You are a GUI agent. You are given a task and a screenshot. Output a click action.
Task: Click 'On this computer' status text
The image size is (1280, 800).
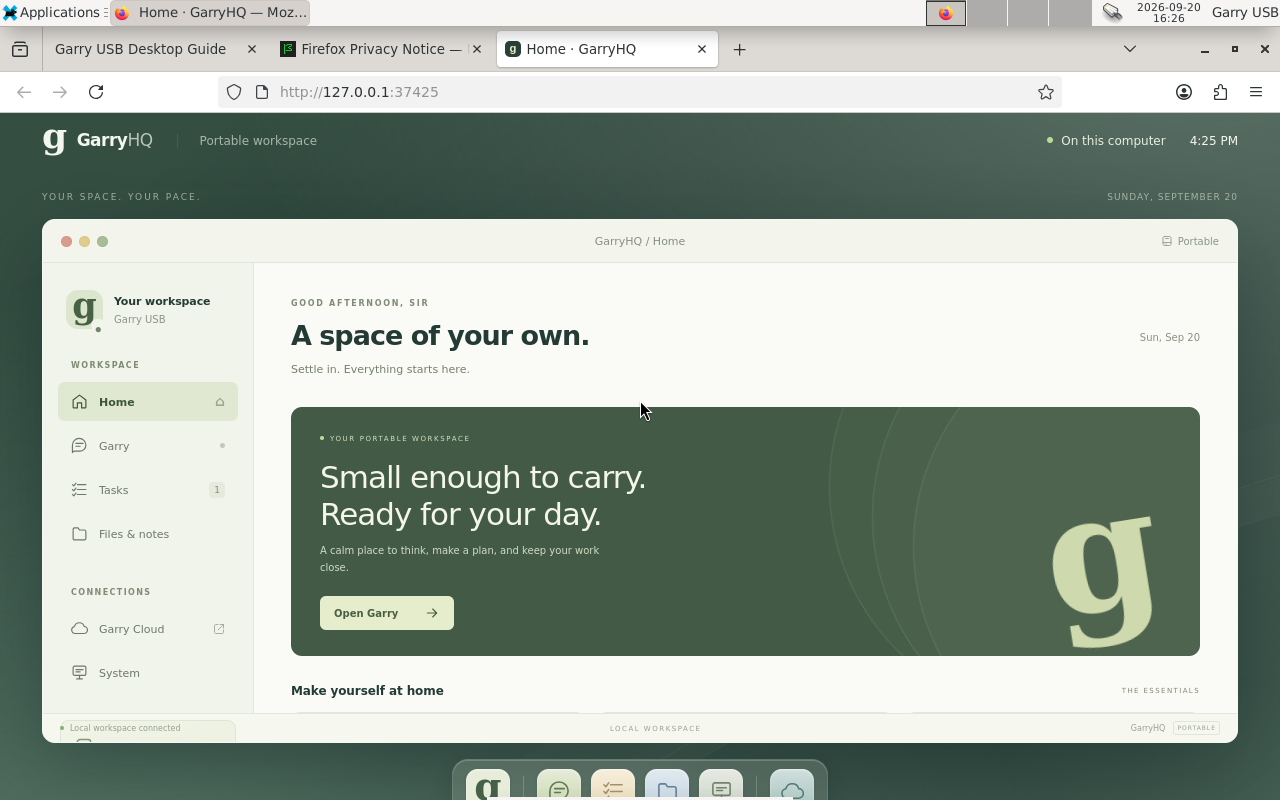coord(1113,141)
